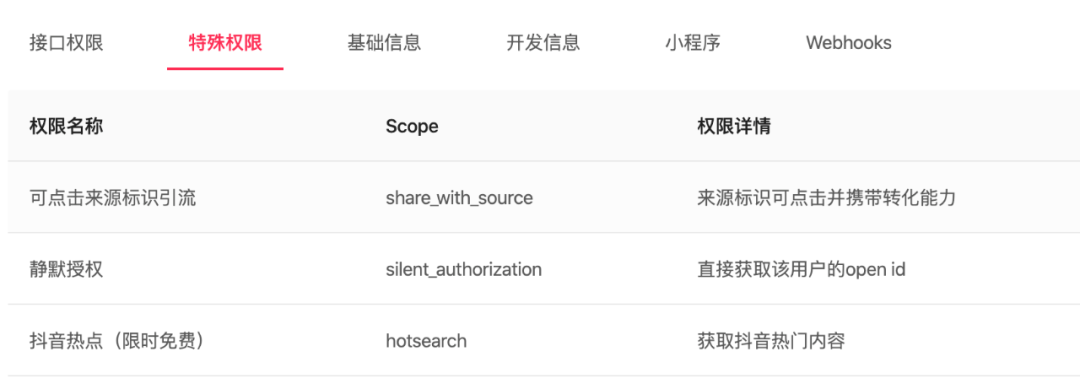This screenshot has width=1080, height=384.
Task: Click the silent_authorization scope text
Action: click(x=464, y=270)
